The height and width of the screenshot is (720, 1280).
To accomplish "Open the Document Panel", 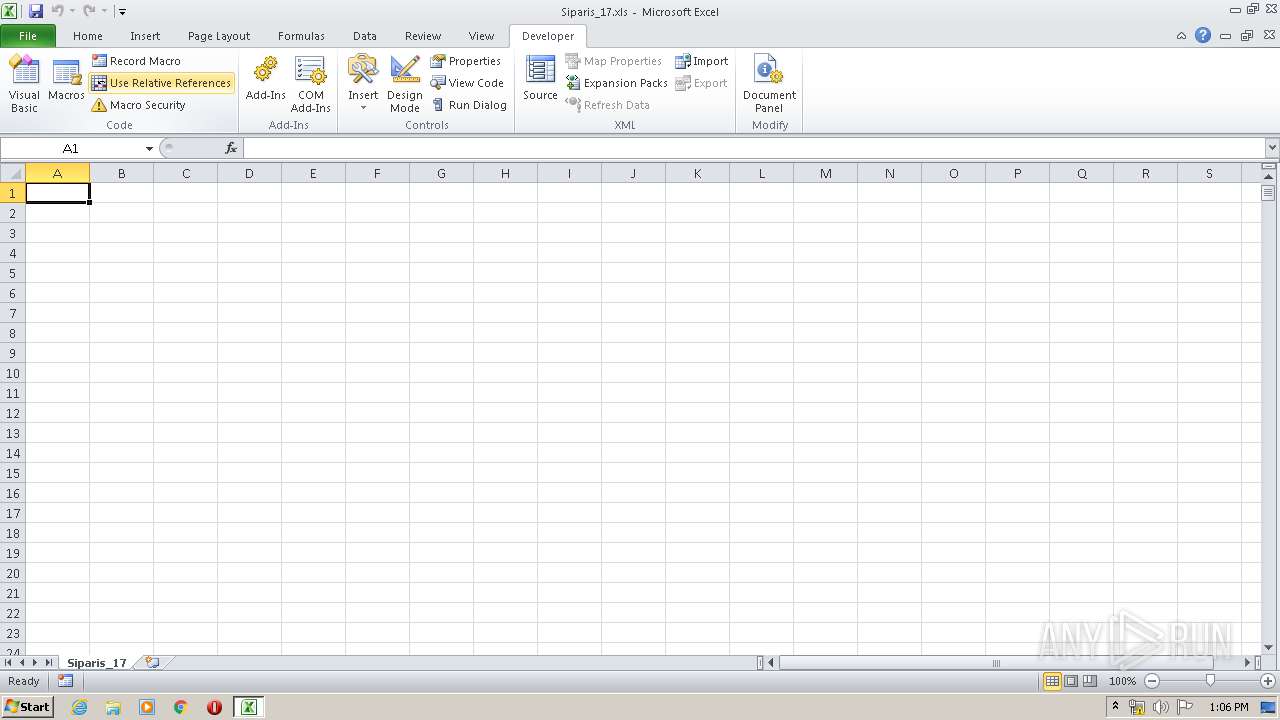I will point(769,84).
